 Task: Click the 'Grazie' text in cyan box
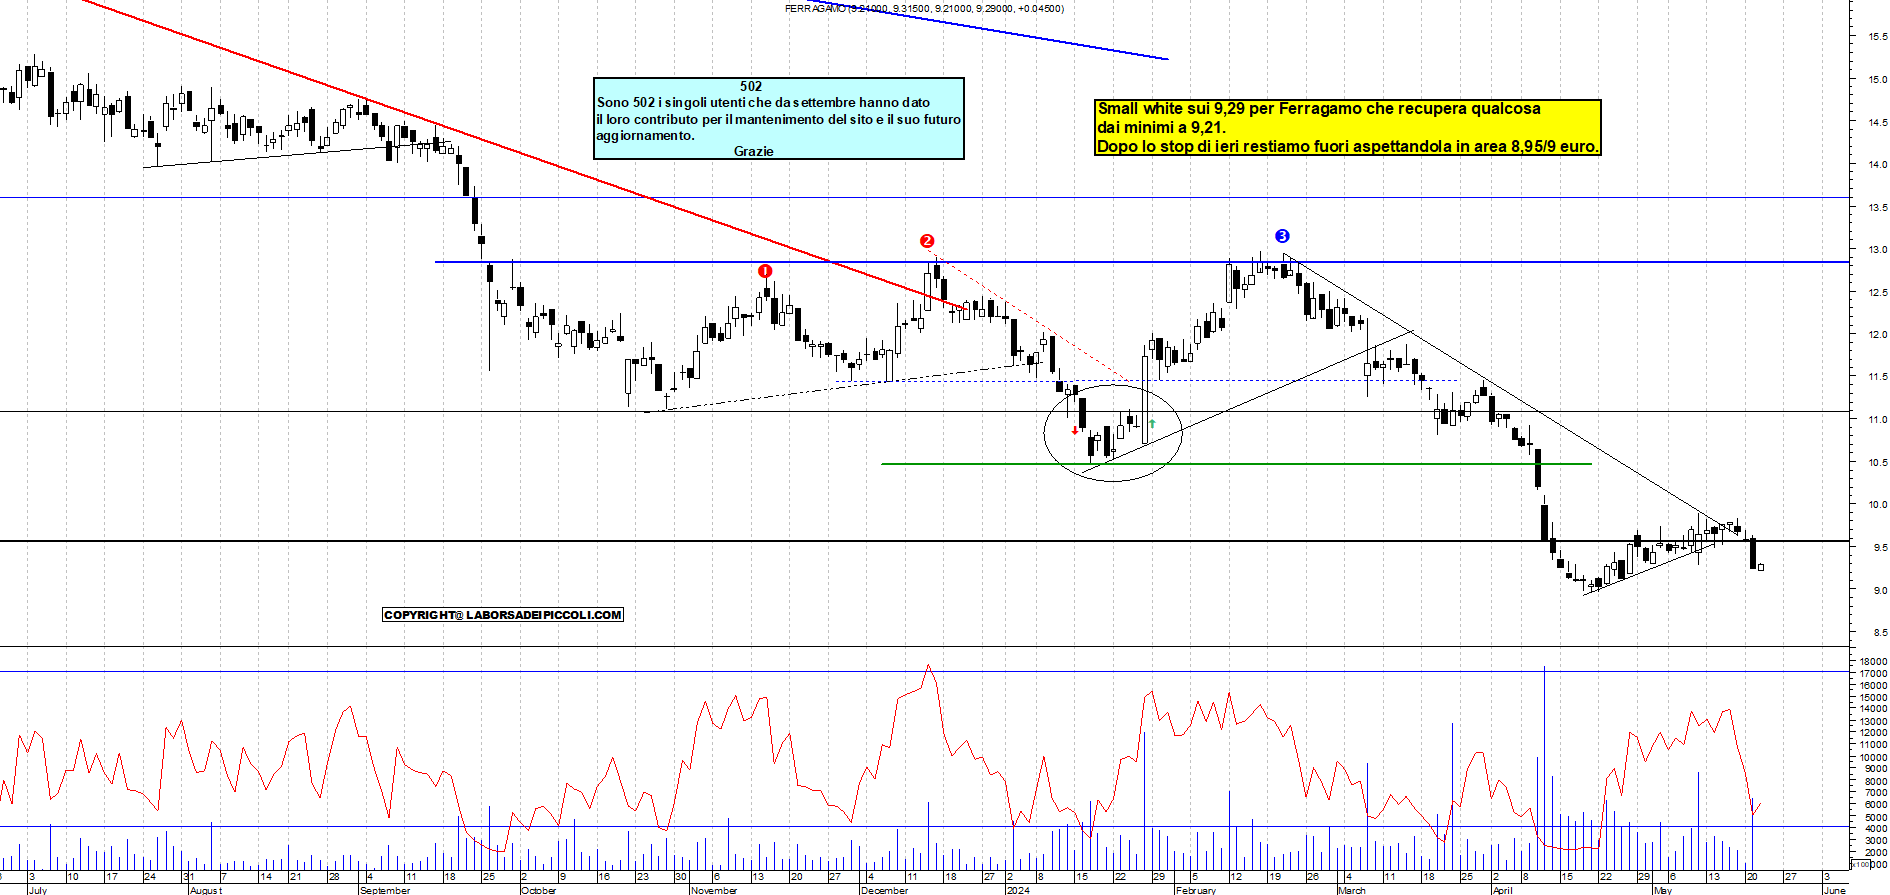pos(754,151)
